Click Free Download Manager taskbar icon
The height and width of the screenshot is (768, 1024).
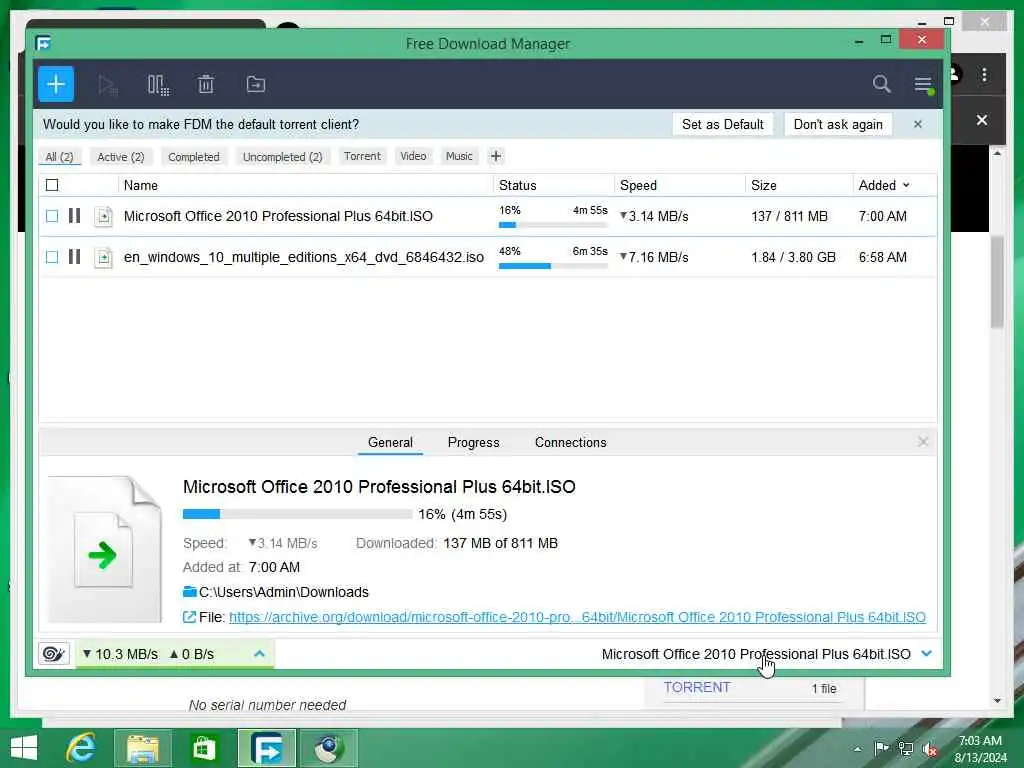click(266, 748)
